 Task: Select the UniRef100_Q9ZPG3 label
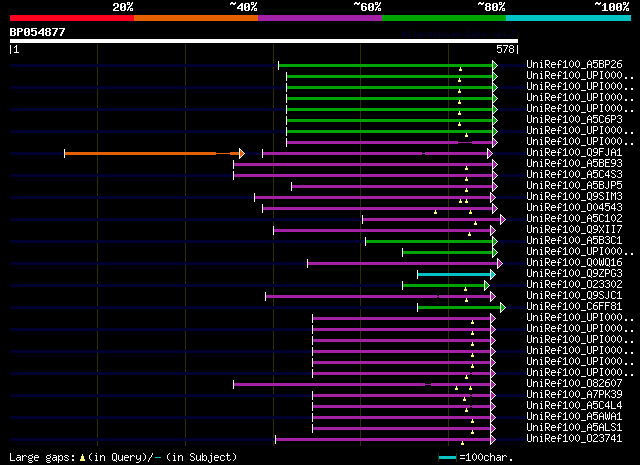[x=574, y=274]
